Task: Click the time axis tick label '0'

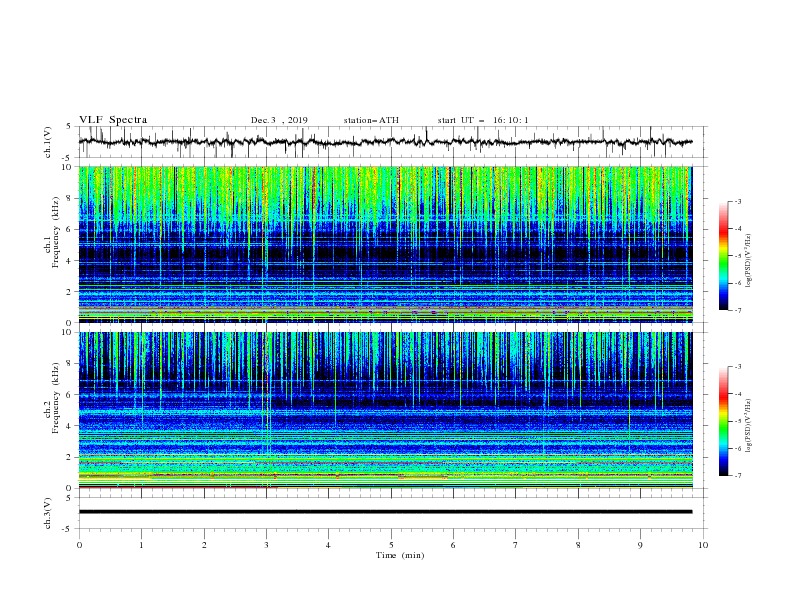Action: point(79,545)
